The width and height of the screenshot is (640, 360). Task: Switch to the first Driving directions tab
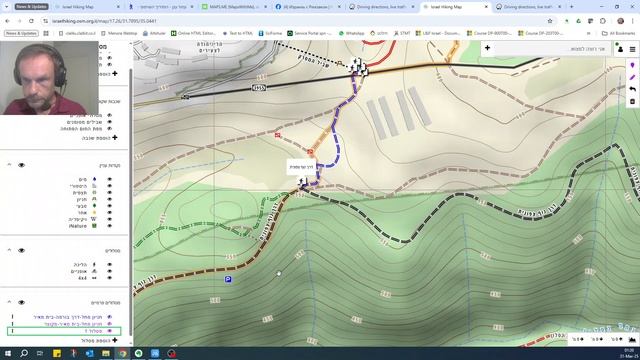point(381,7)
